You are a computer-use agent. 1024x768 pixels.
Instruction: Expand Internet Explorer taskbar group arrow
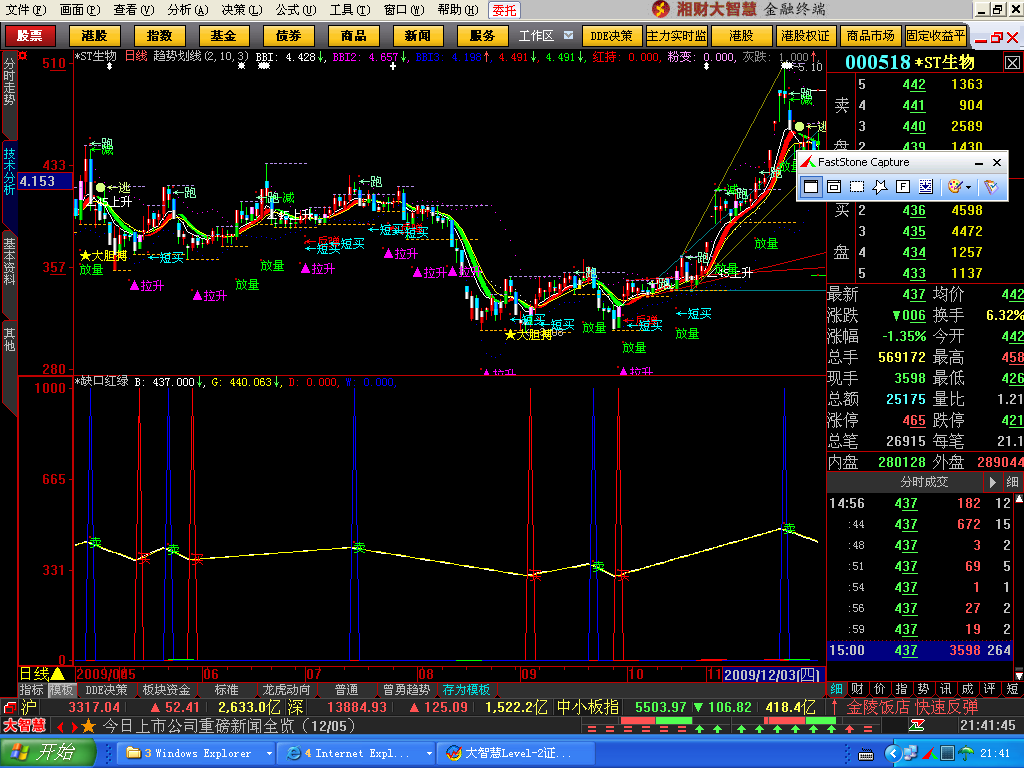click(x=429, y=754)
